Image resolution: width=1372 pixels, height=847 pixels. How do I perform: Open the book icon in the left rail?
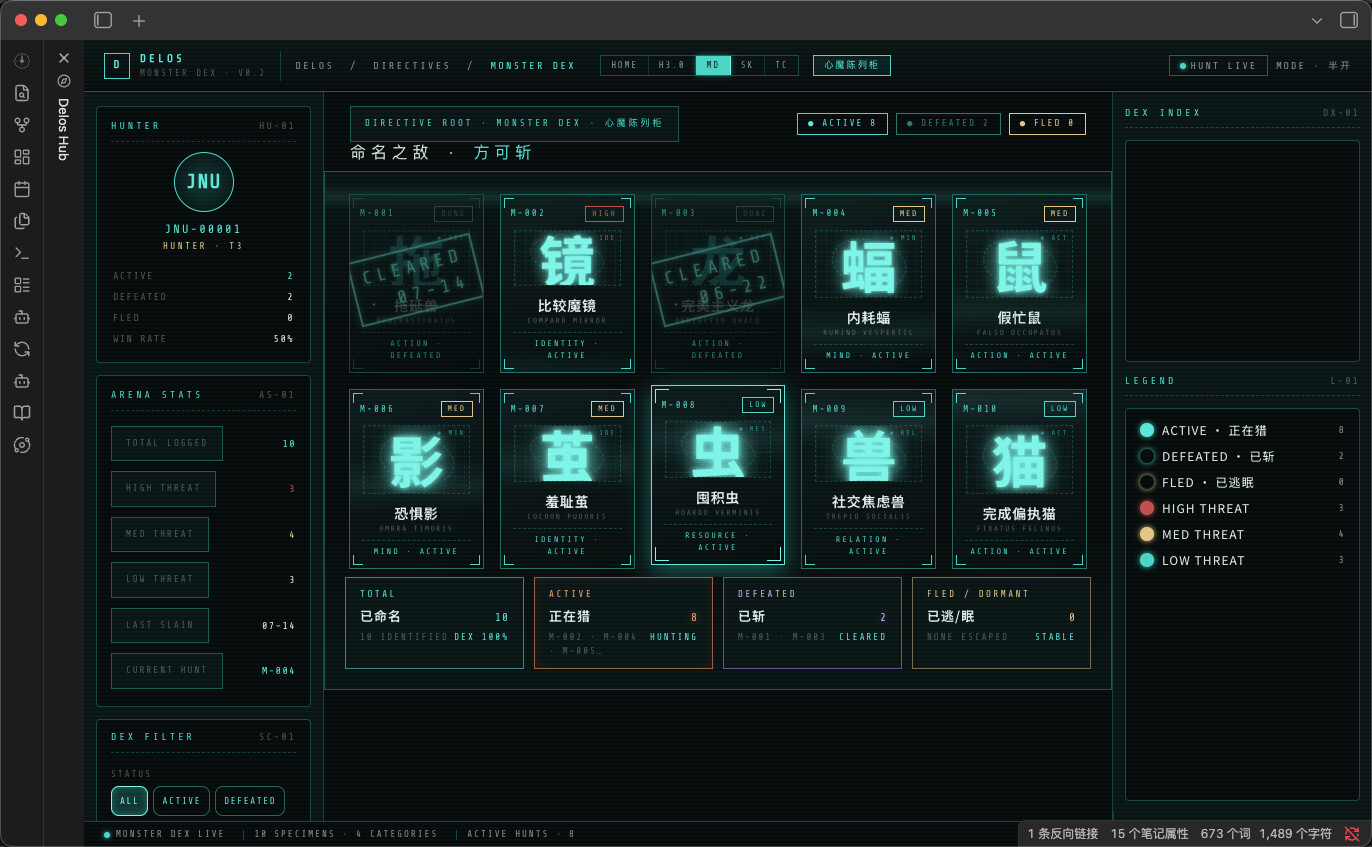[x=22, y=413]
